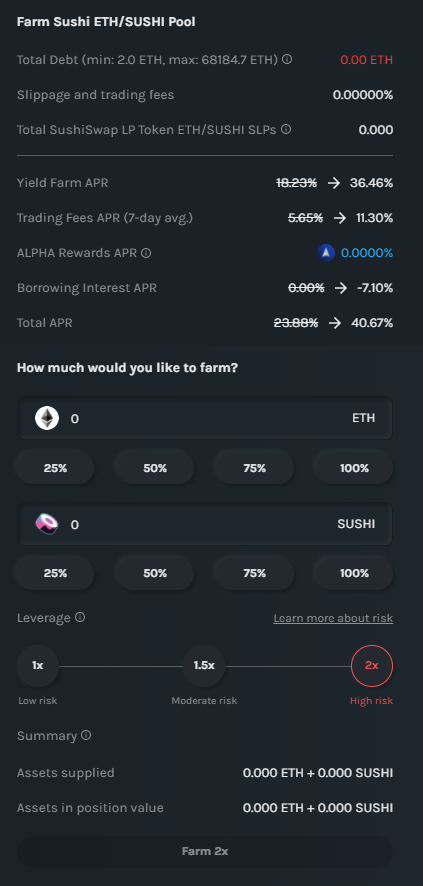The image size is (423, 886).
Task: Click the Farm 2x button
Action: [x=204, y=851]
